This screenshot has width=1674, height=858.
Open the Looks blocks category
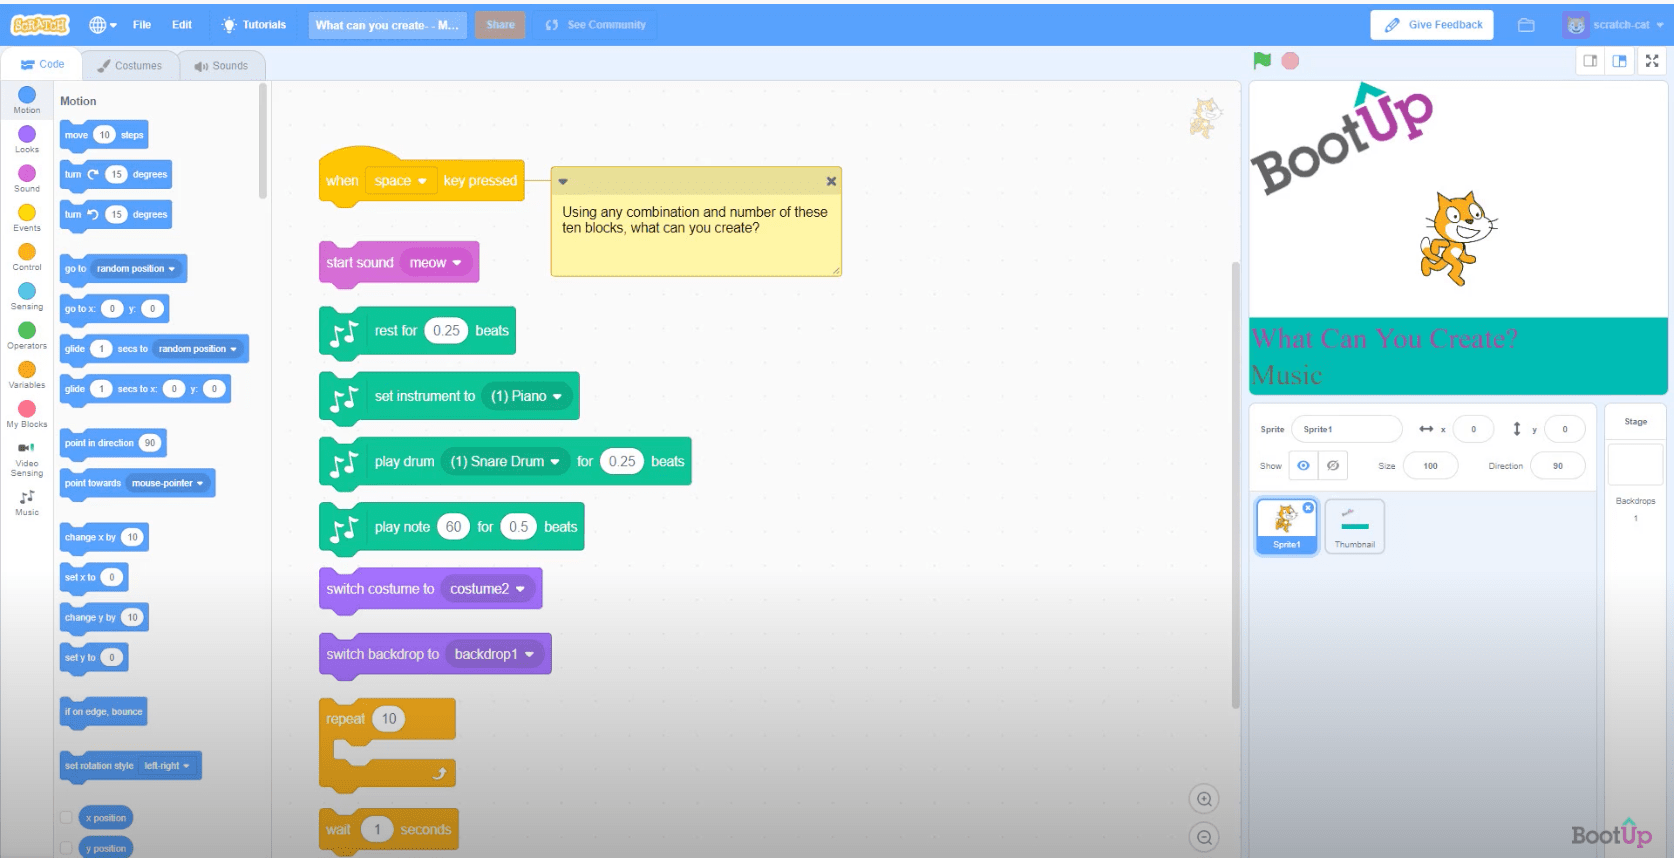coord(27,139)
